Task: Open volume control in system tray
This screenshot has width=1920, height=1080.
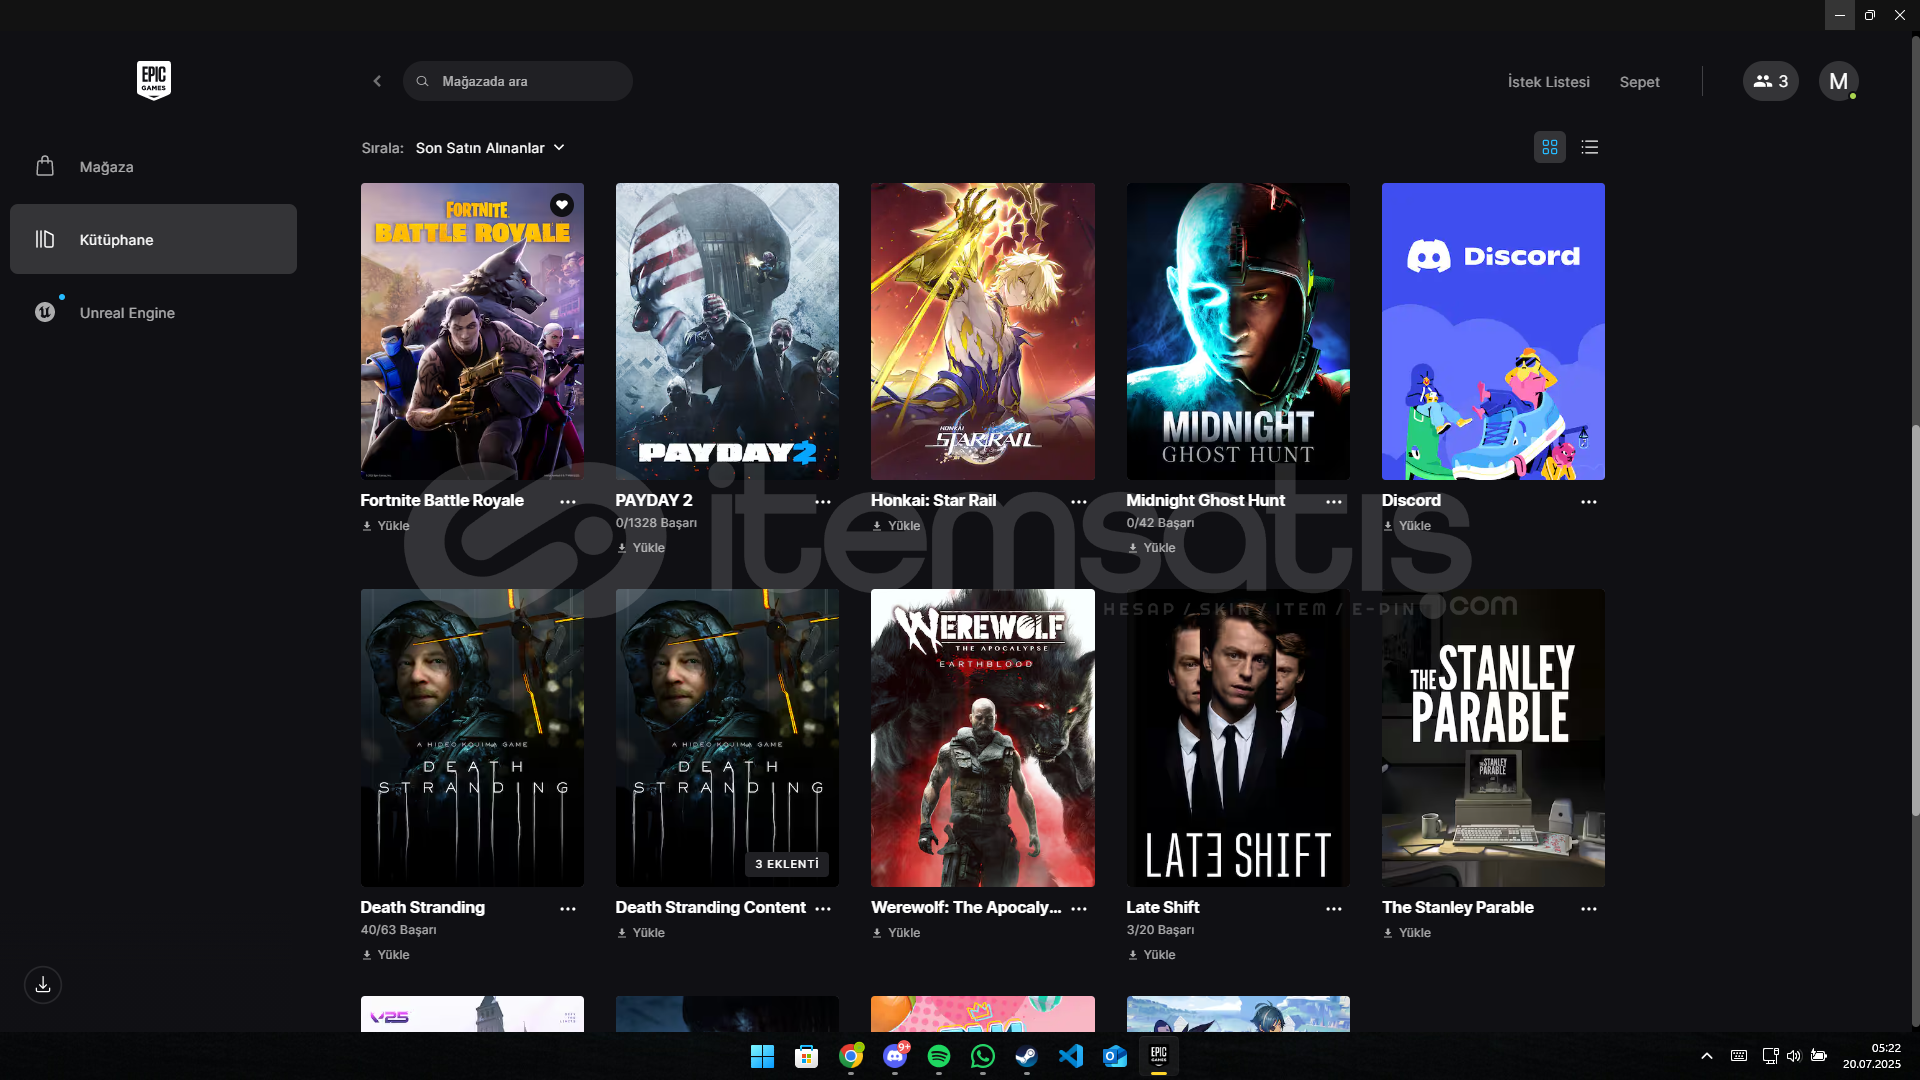Action: pos(1794,1056)
